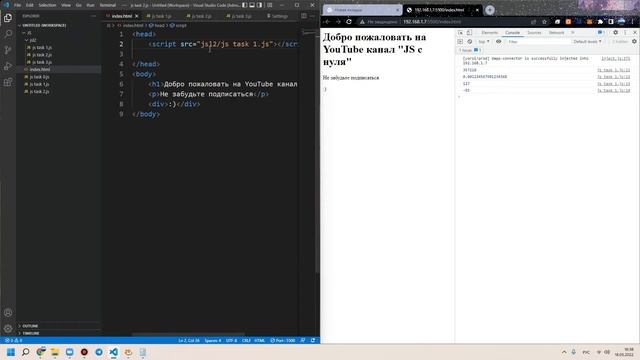Toggle the DevTools device toolbar
Image resolution: width=640 pixels, height=360 pixels.
[x=469, y=33]
